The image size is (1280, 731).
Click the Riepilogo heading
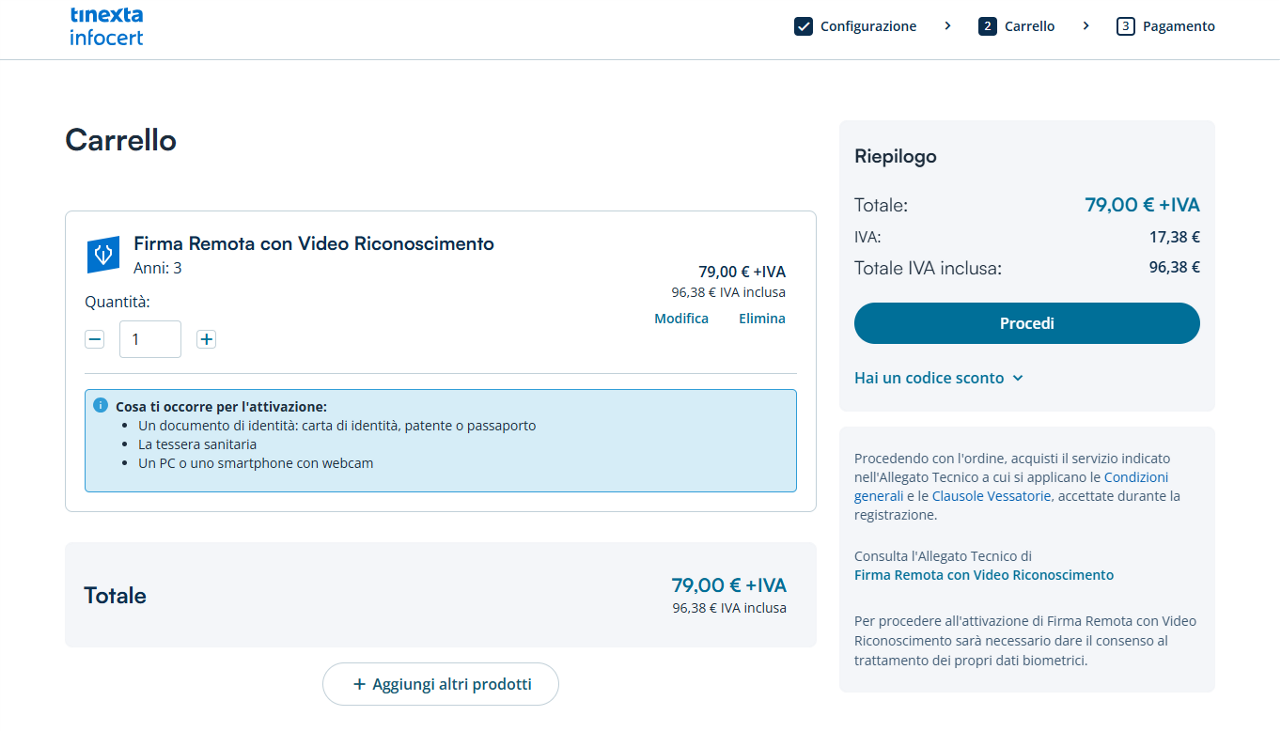point(895,157)
